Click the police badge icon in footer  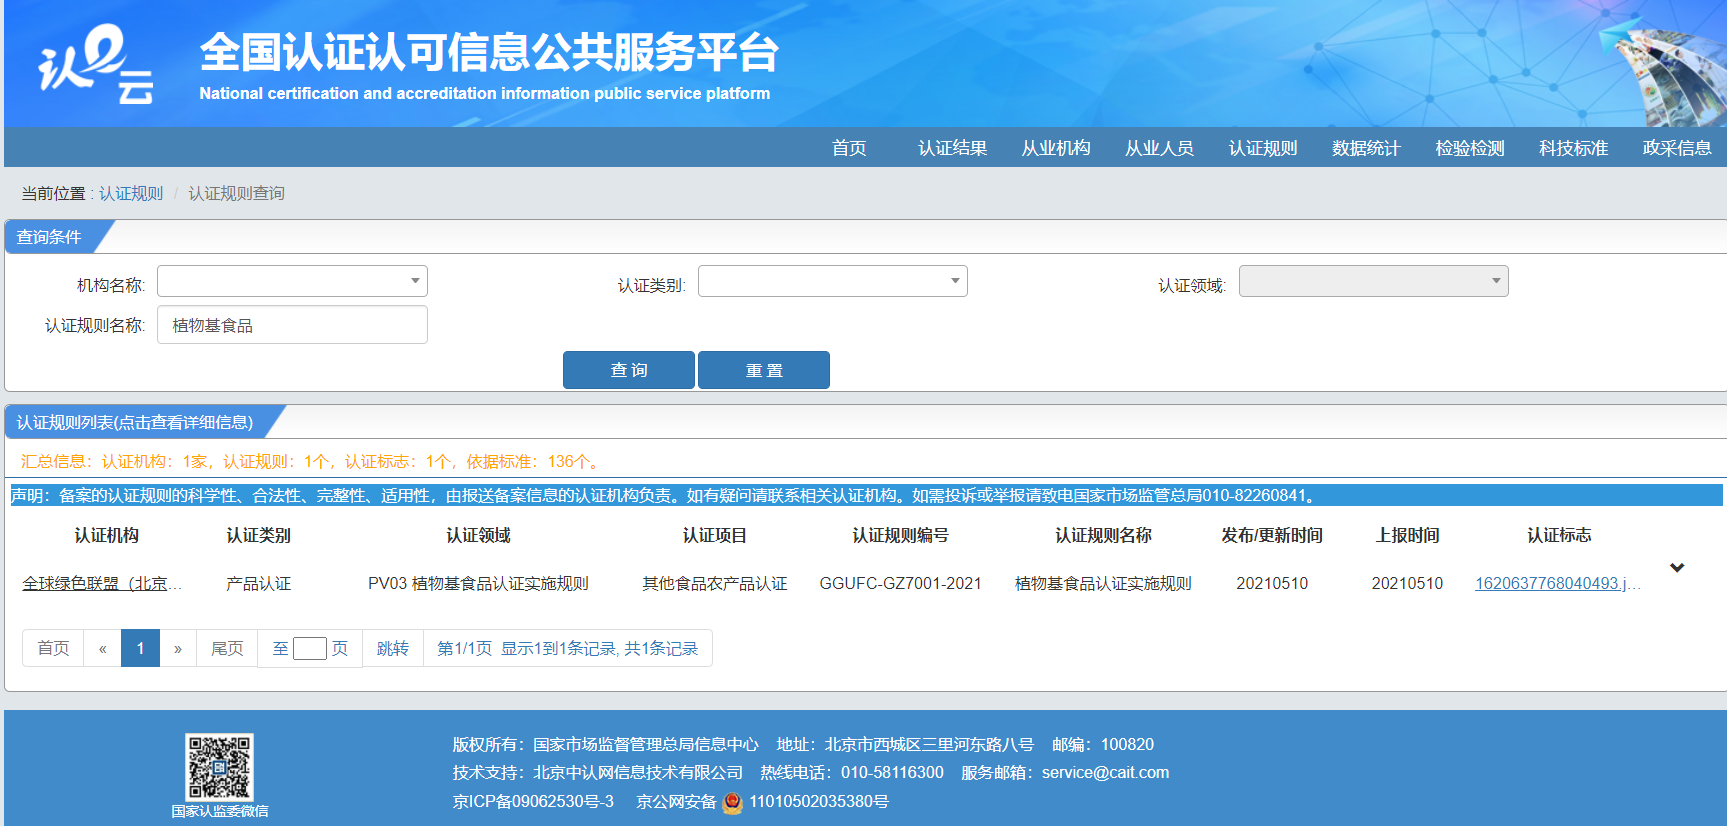733,802
